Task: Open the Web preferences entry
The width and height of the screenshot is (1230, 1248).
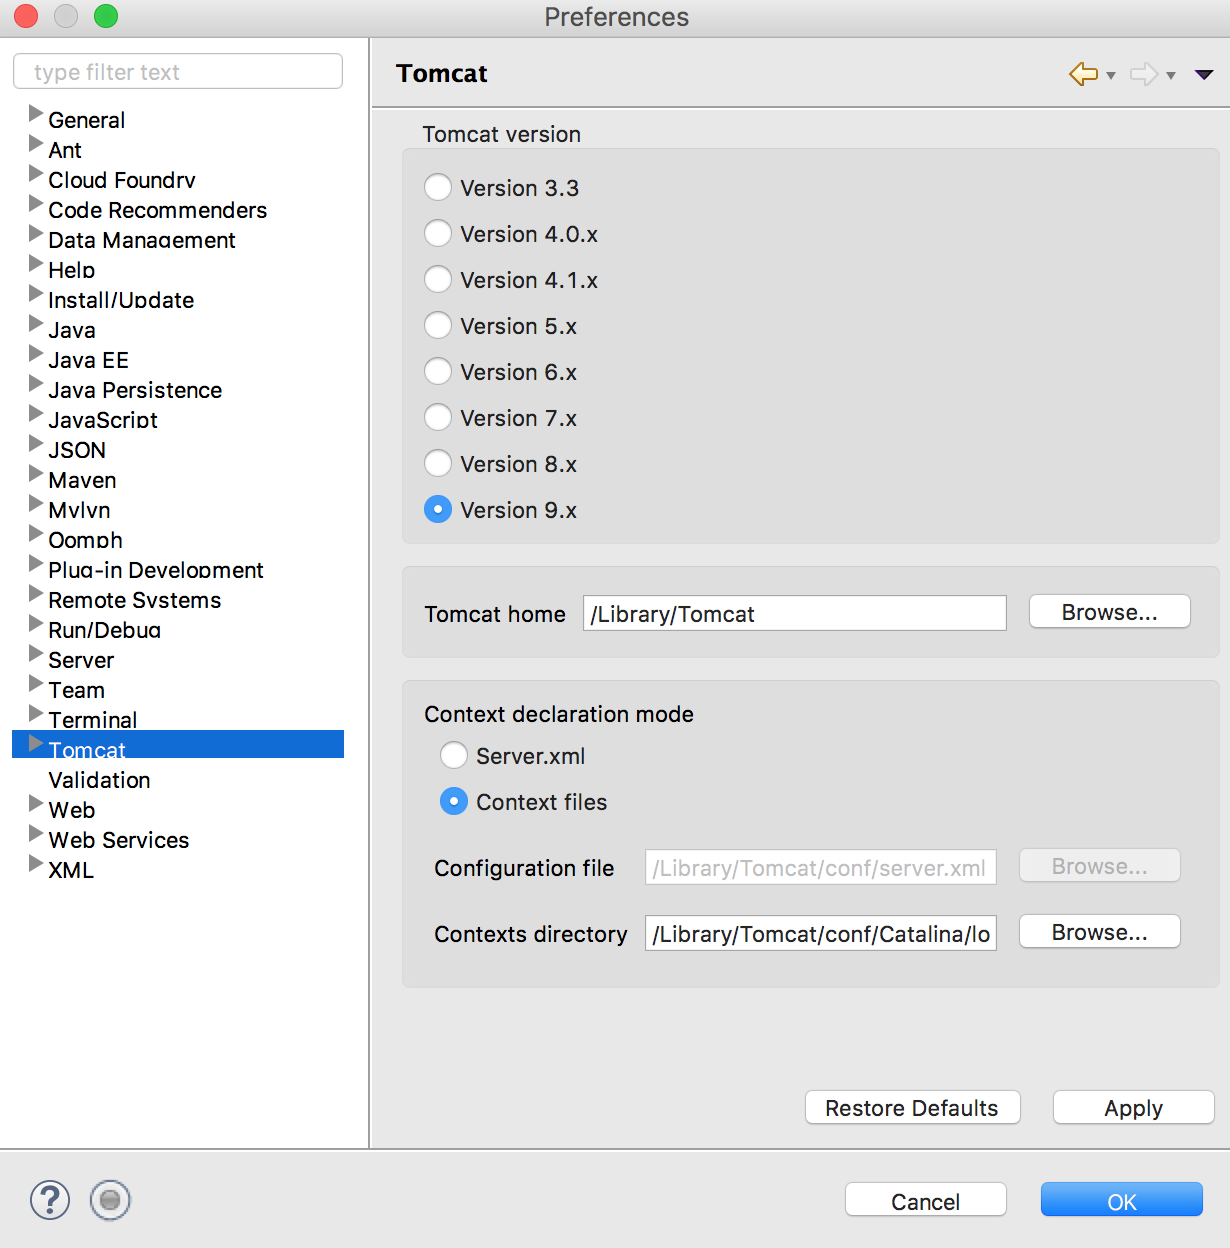Action: [72, 810]
